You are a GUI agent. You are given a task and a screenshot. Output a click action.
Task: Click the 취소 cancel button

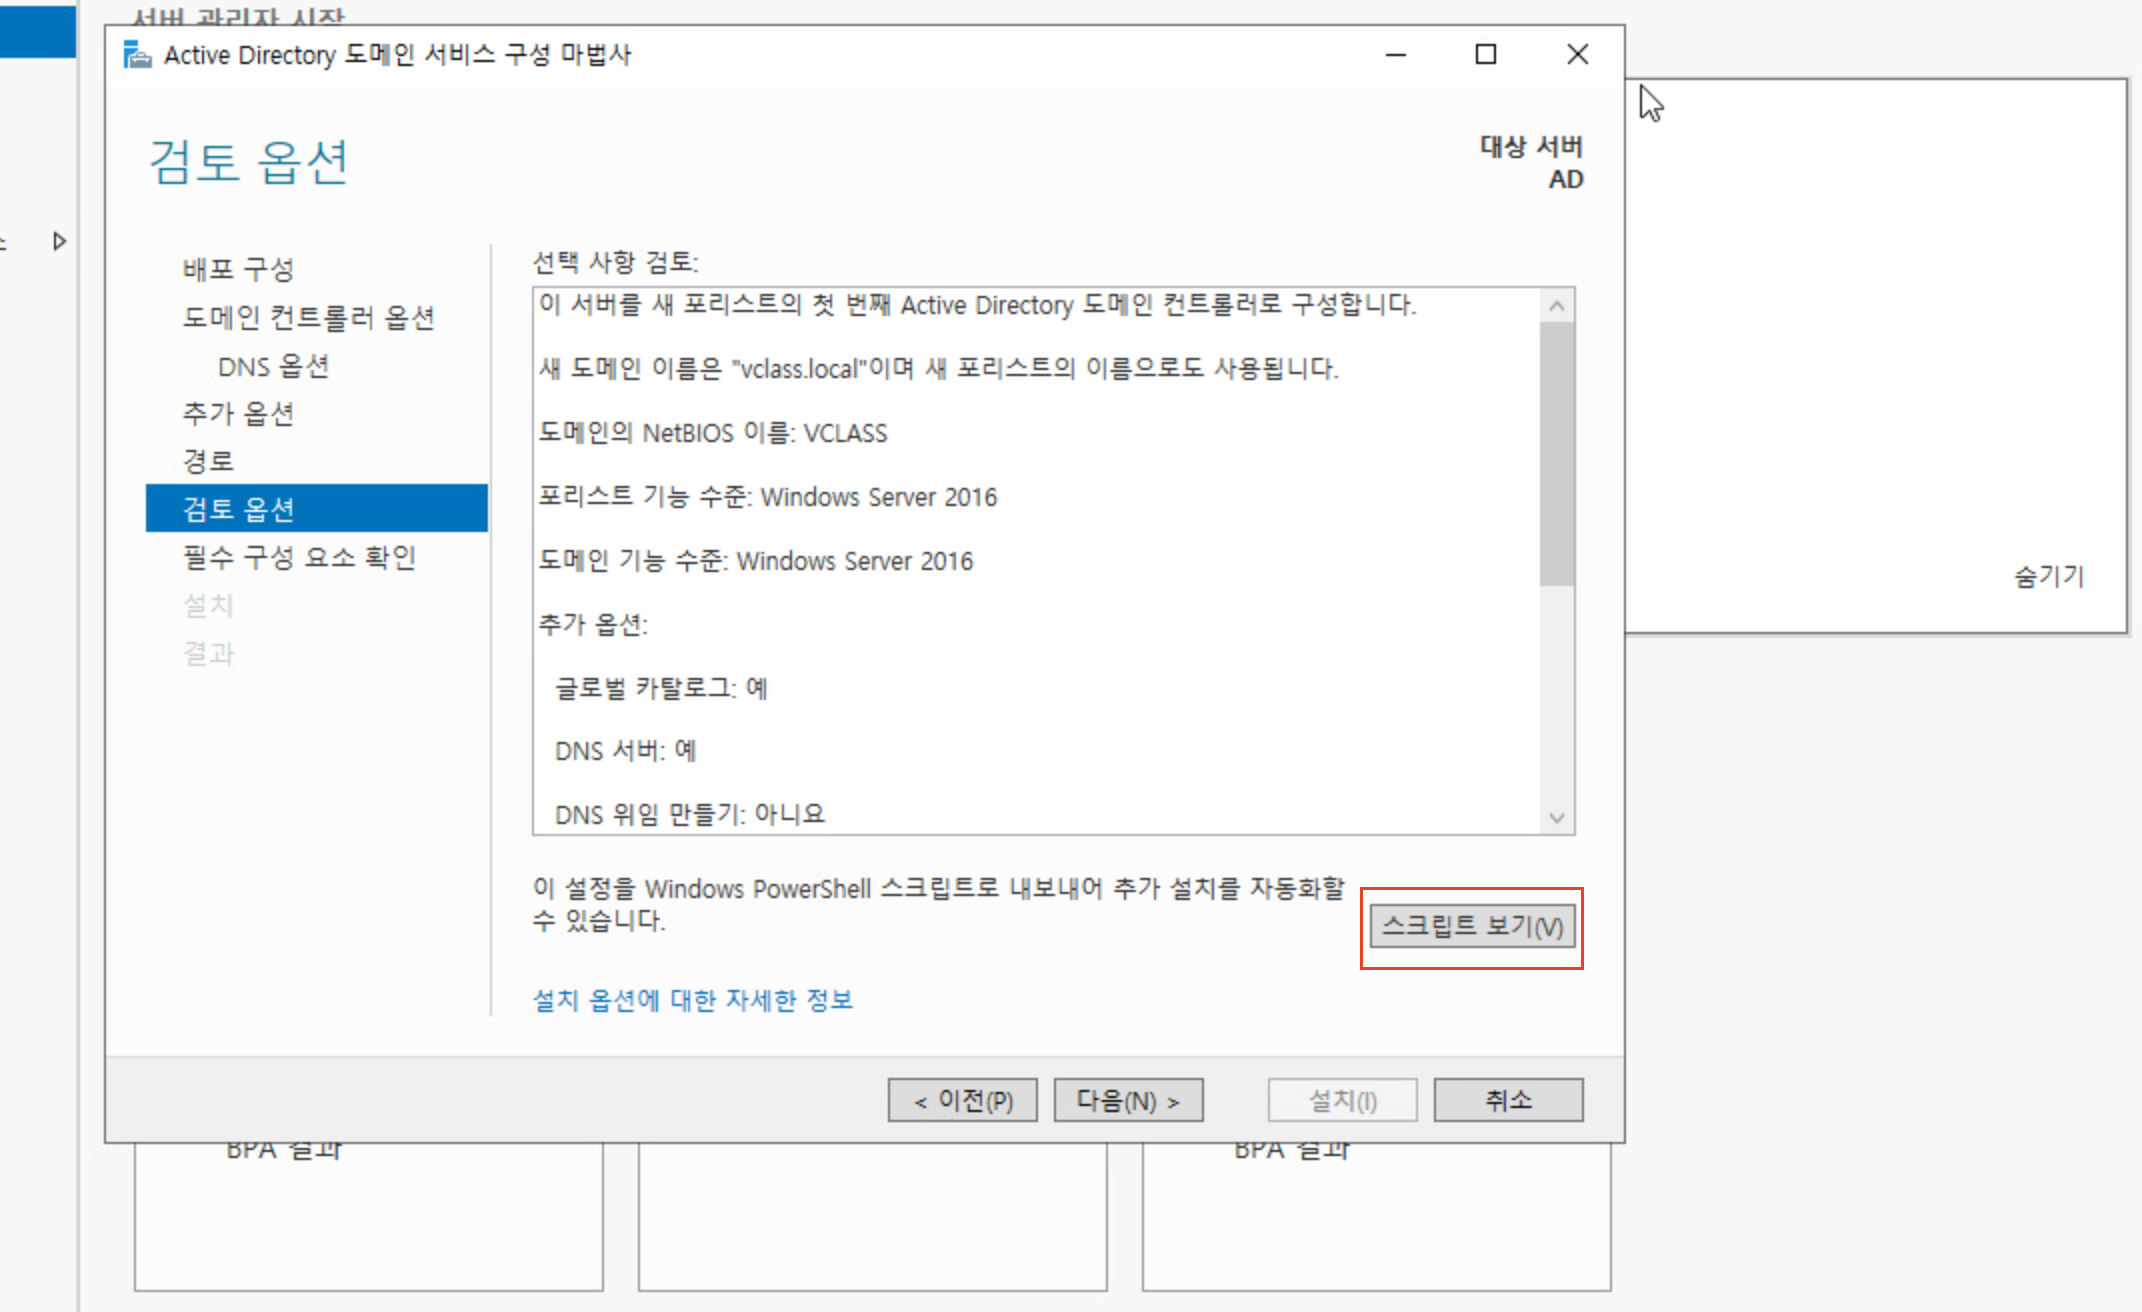[x=1507, y=1101]
